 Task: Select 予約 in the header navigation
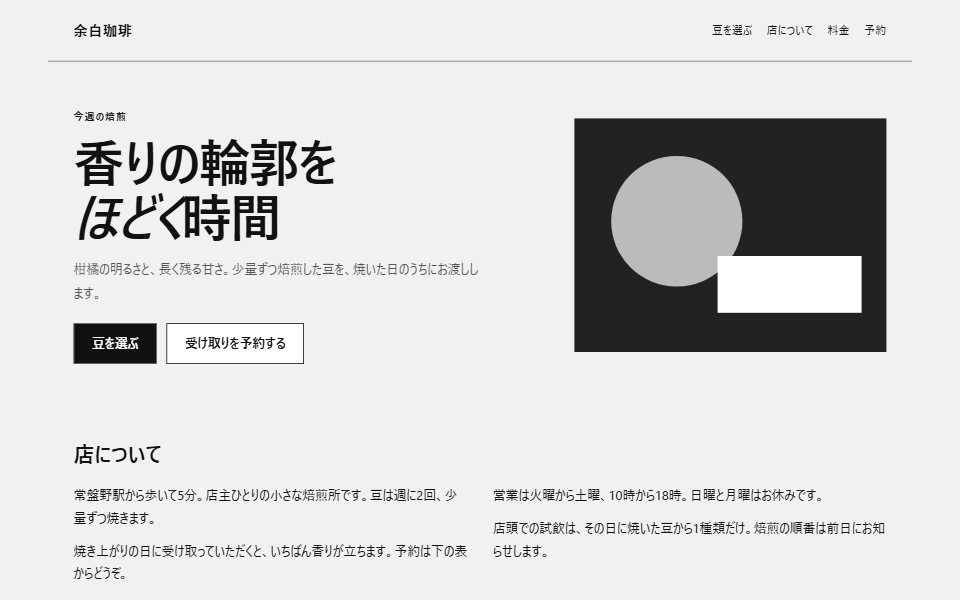(875, 30)
